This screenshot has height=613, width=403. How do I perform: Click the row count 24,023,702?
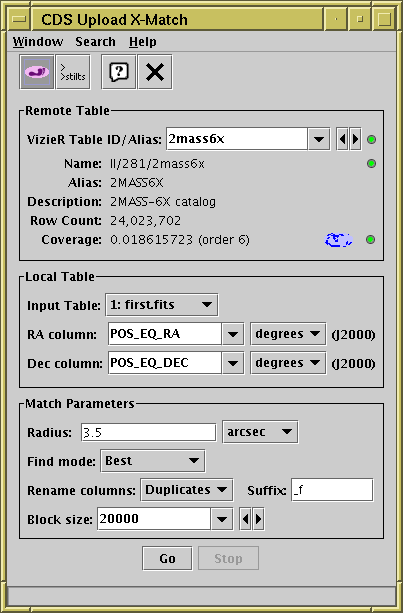(x=145, y=221)
